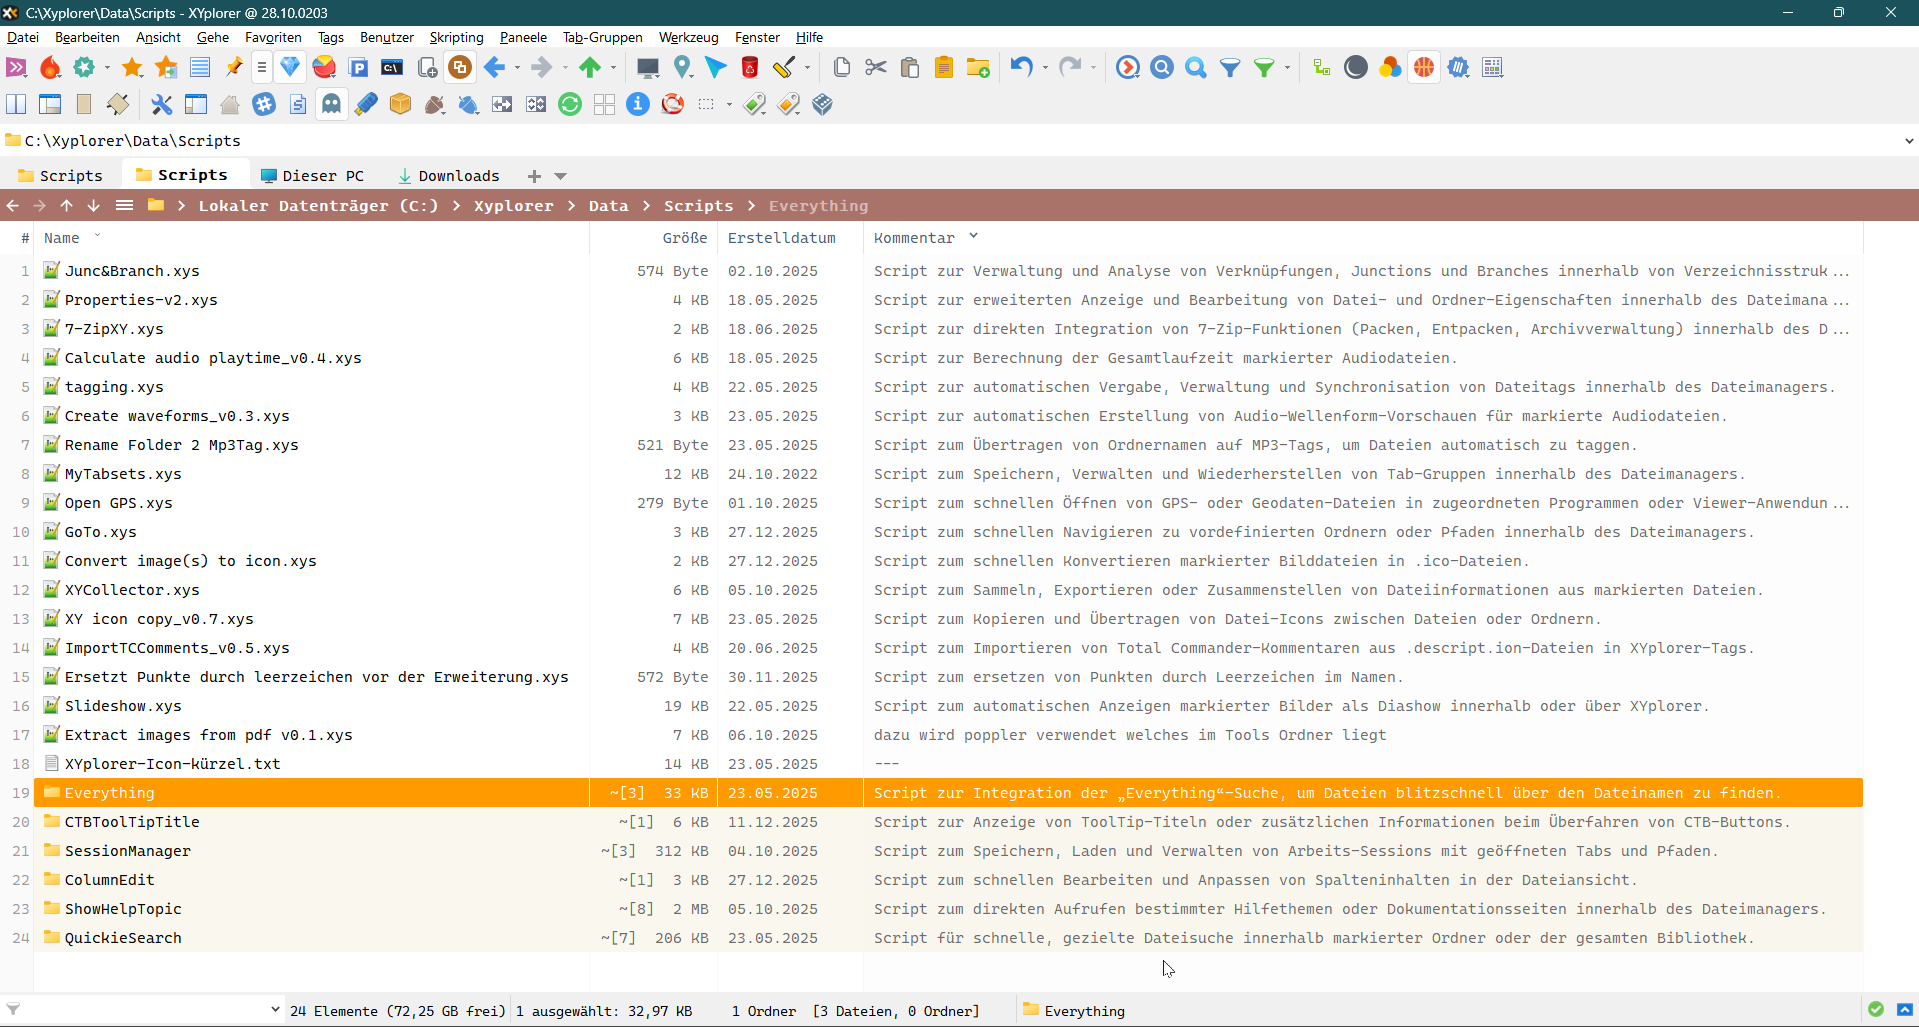Click the blue info circle icon
Screen dimensions: 1919x1027
pyautogui.click(x=638, y=105)
